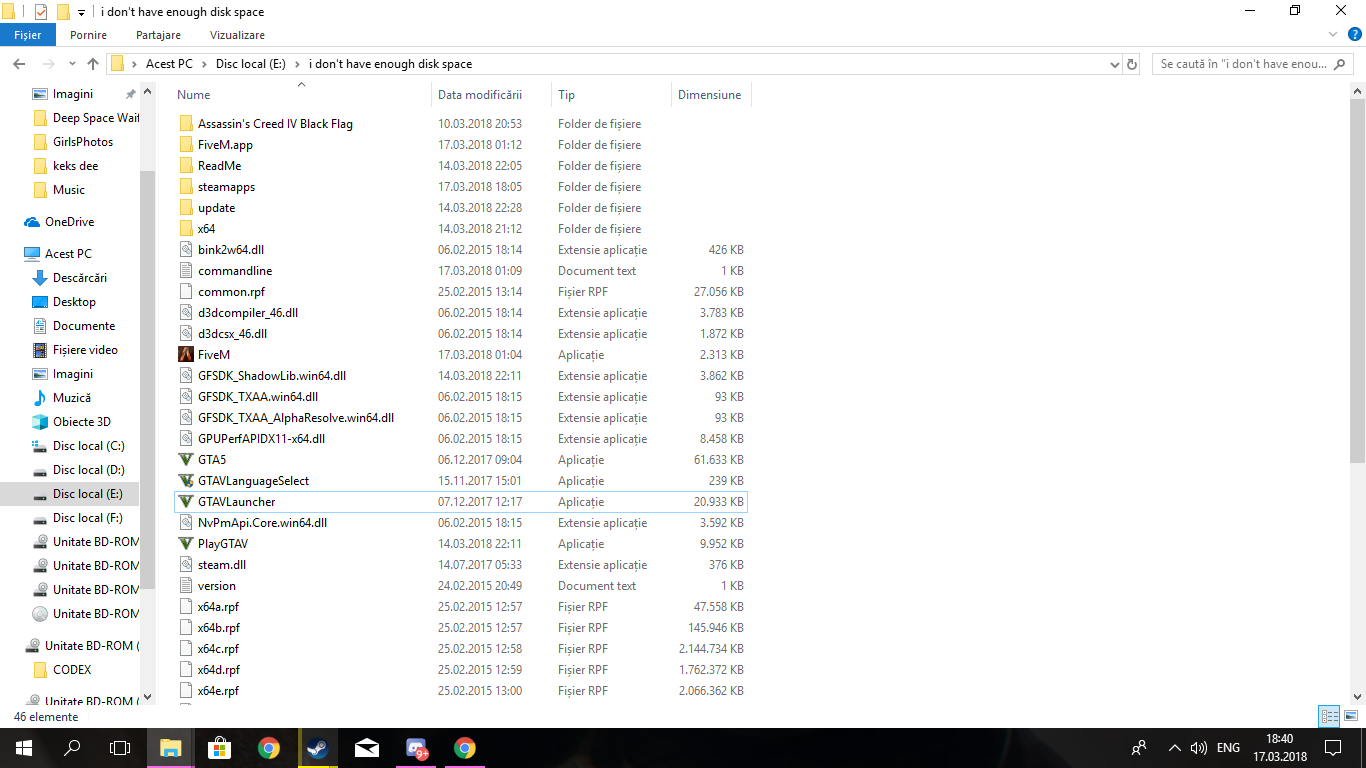Open the FiveM application icon
The width and height of the screenshot is (1366, 768).
[x=185, y=355]
